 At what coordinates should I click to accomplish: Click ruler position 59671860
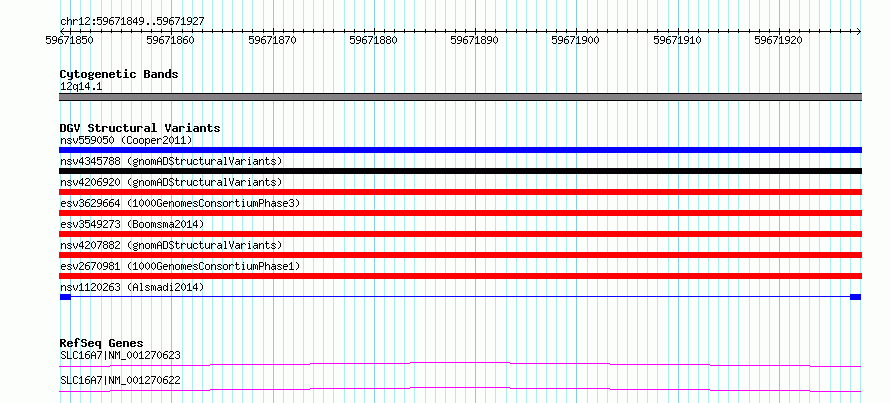coord(170,40)
